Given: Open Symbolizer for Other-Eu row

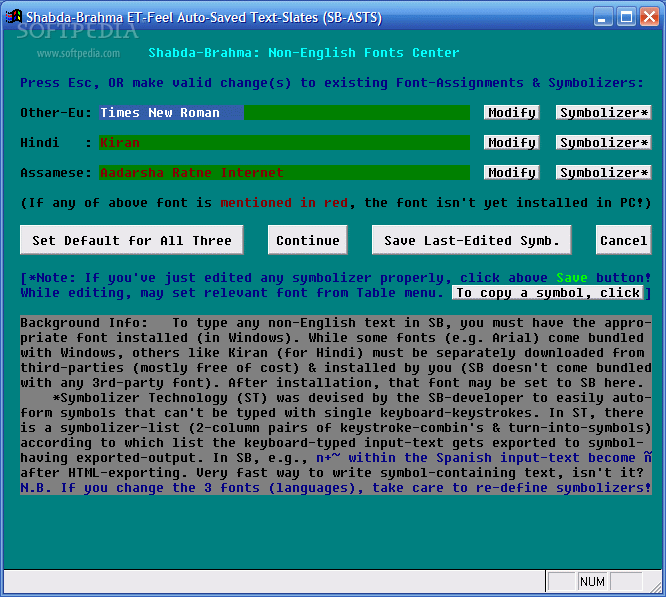Looking at the screenshot, I should 603,113.
